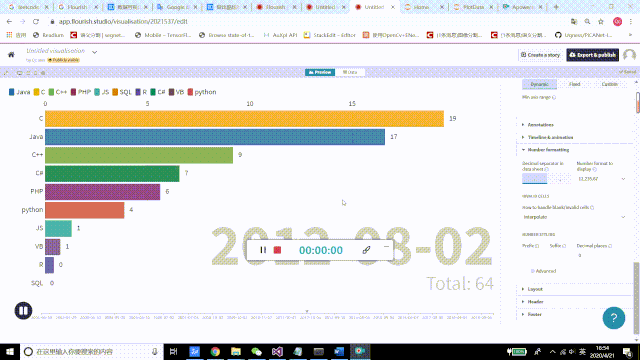Open the browser zoom magnifier icon
The width and height of the screenshot is (640, 360).
click(587, 22)
